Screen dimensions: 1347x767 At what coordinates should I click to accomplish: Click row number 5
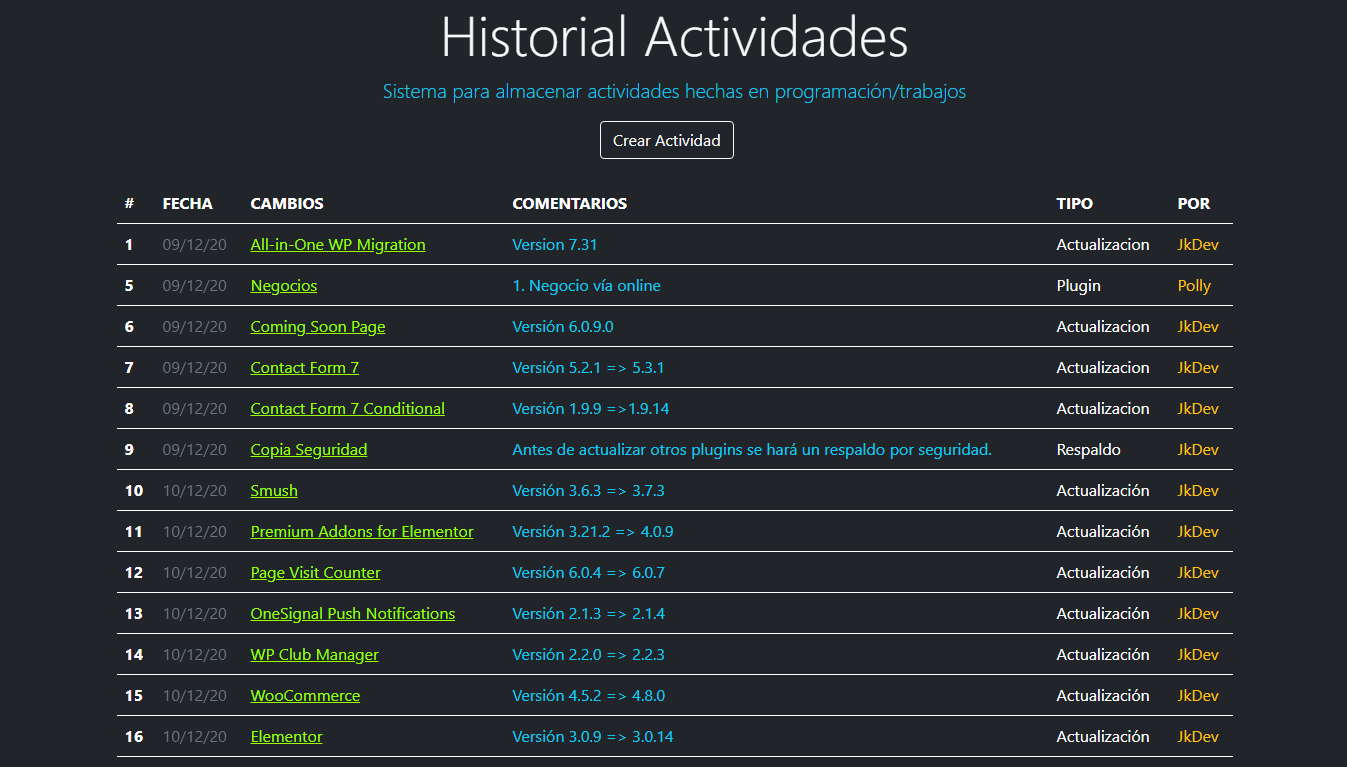tap(129, 286)
